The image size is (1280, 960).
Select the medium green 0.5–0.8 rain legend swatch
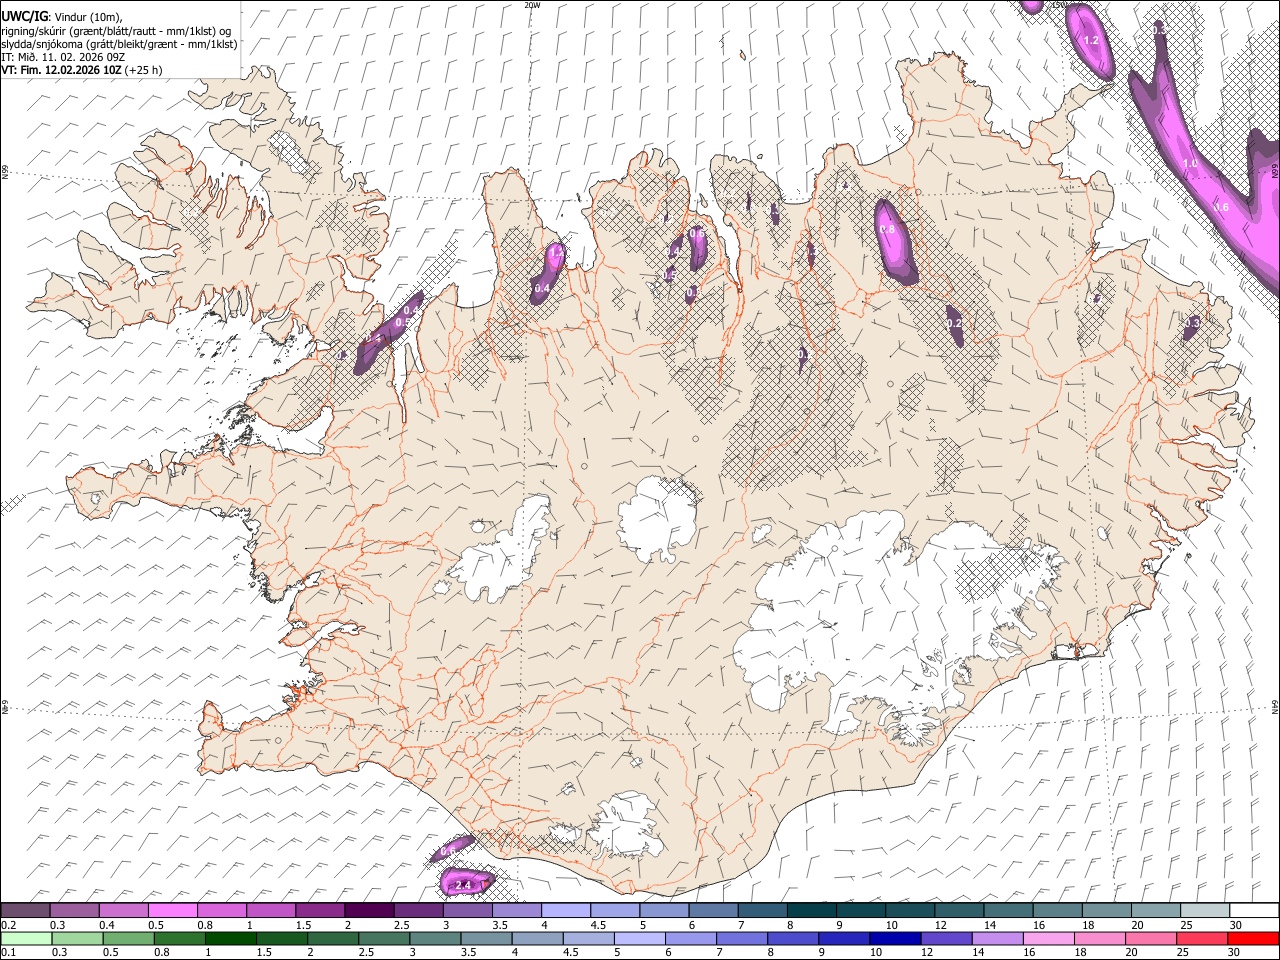pos(129,938)
